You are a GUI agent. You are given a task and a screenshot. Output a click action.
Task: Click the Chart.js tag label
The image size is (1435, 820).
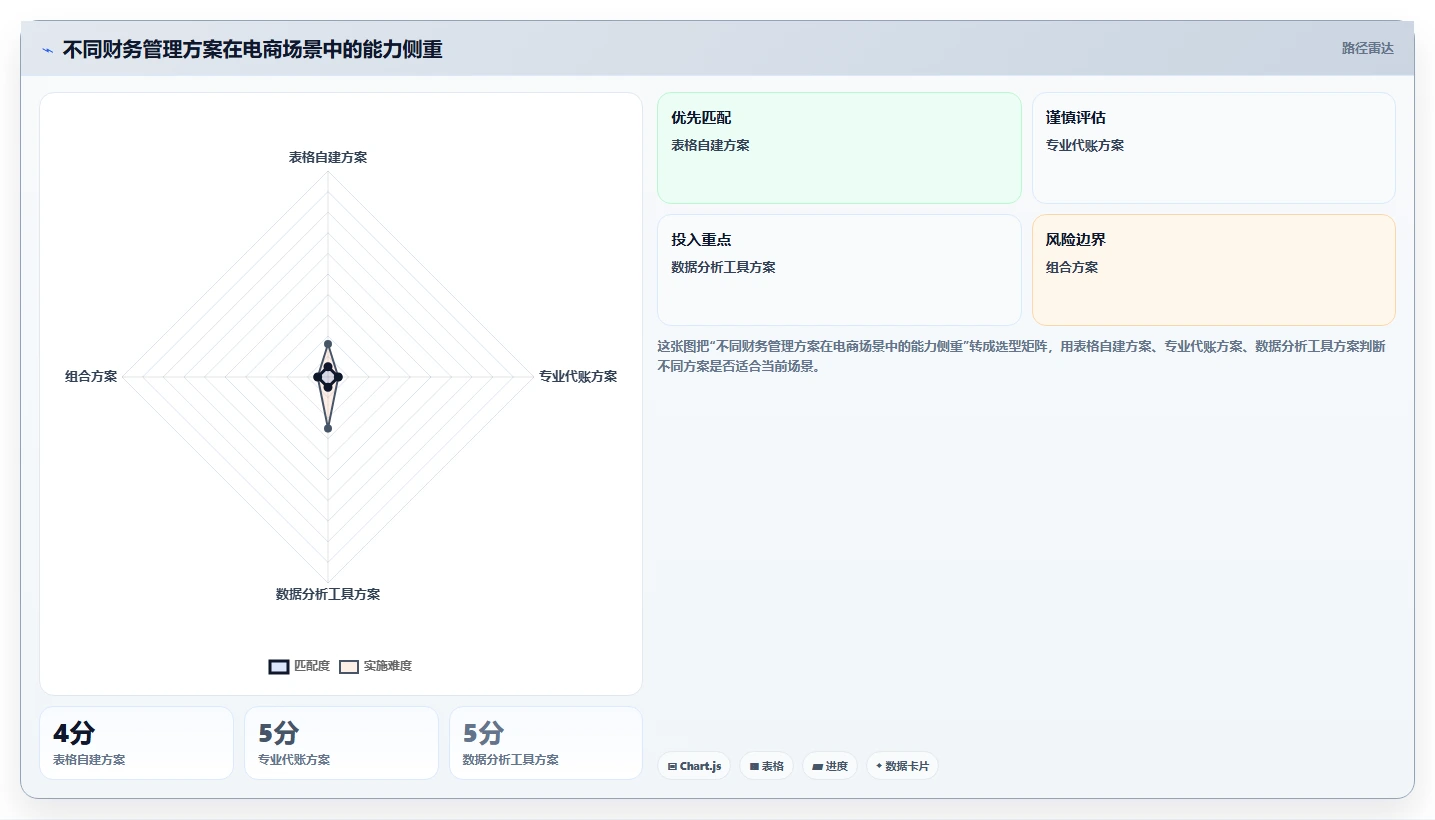coord(700,766)
